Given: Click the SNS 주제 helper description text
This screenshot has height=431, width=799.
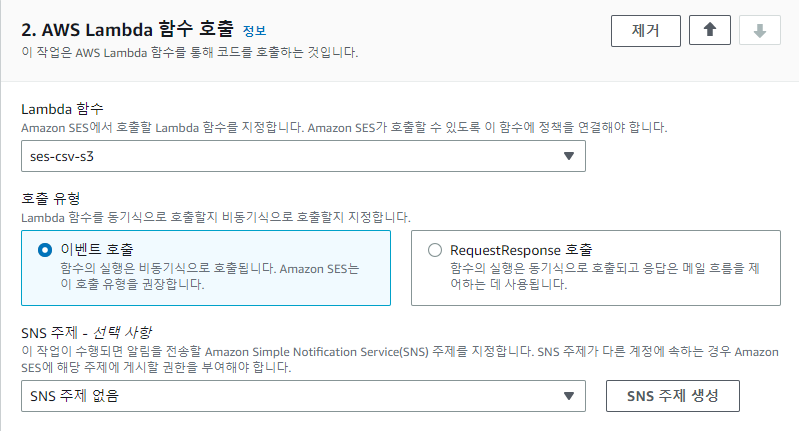Looking at the screenshot, I should tap(400, 360).
